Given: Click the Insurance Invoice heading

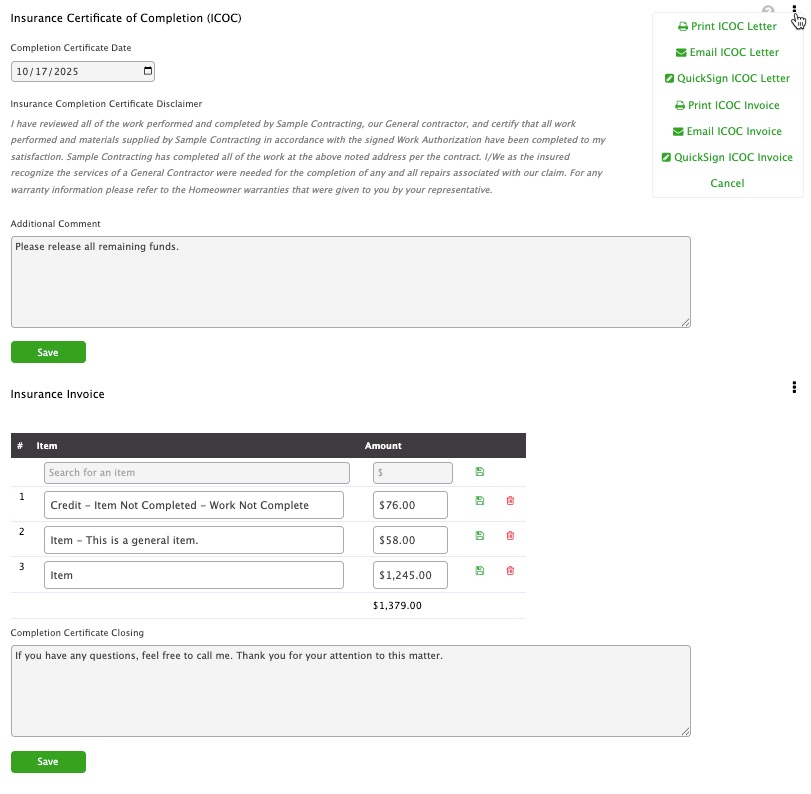Looking at the screenshot, I should pyautogui.click(x=57, y=394).
